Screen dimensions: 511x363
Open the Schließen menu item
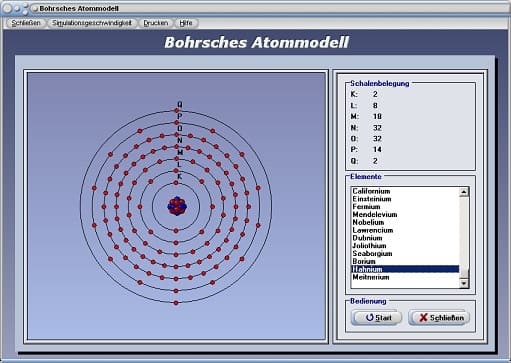pyautogui.click(x=26, y=23)
